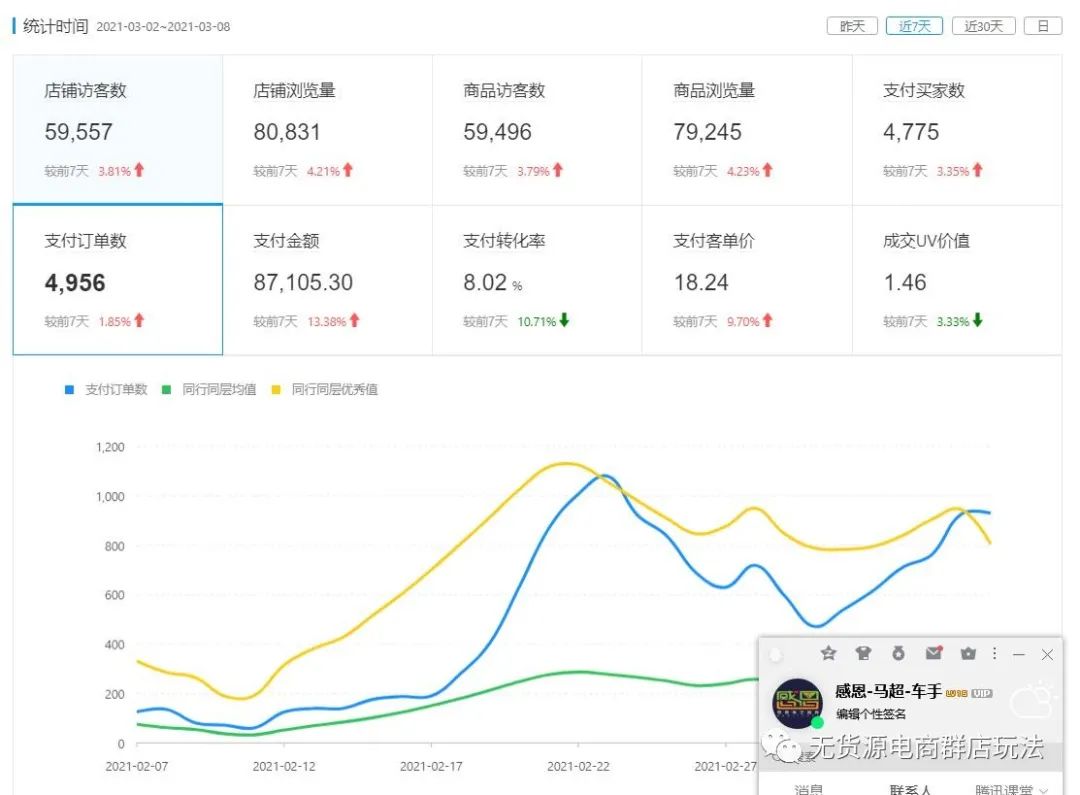Select the 商品访客数 metric card
Viewport: 1080px width, 795px height.
(x=537, y=130)
